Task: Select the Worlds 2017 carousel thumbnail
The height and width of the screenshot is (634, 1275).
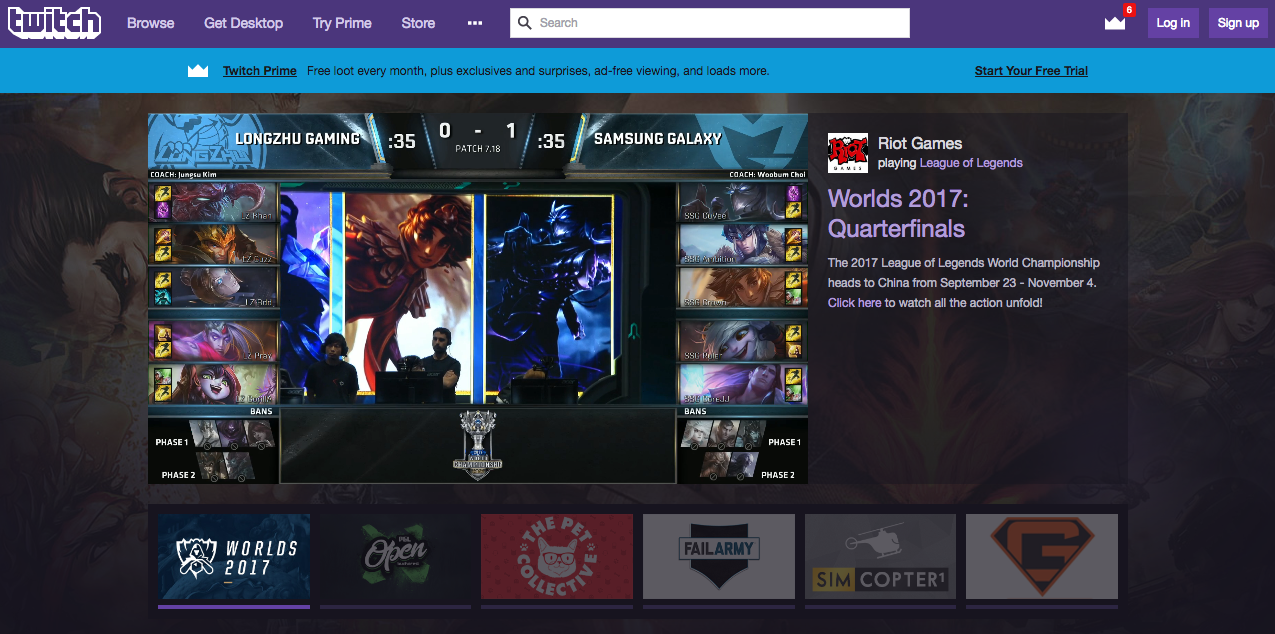Action: [x=234, y=556]
